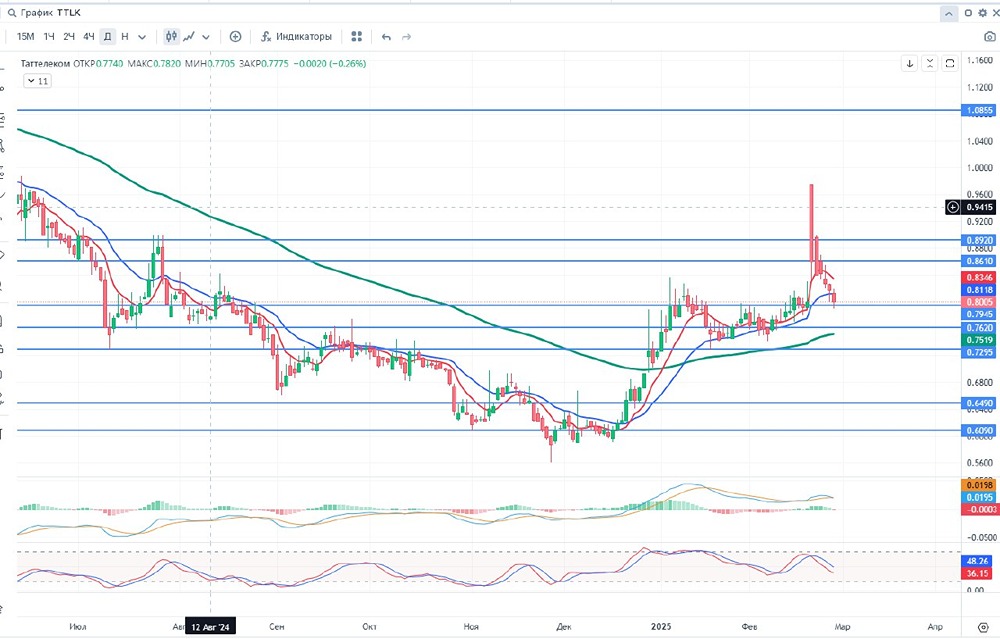The image size is (1000, 639).
Task: Select the 15M timeframe
Action: tap(26, 37)
